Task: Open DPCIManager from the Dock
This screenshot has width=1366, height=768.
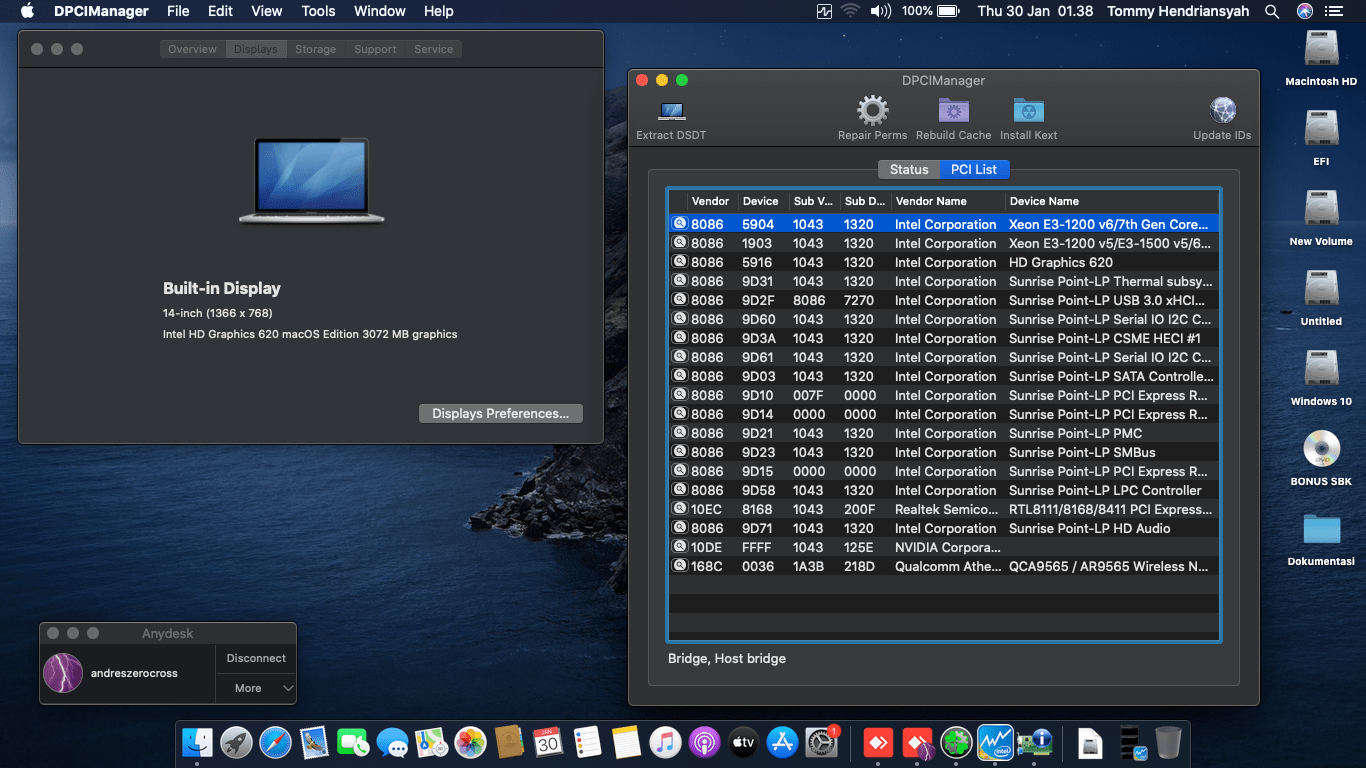Action: (x=1036, y=742)
